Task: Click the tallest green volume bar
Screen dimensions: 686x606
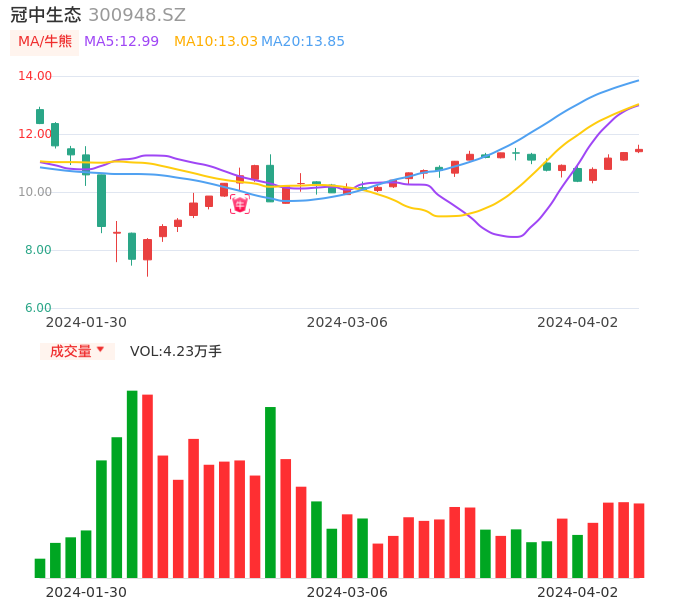Action: (x=132, y=484)
